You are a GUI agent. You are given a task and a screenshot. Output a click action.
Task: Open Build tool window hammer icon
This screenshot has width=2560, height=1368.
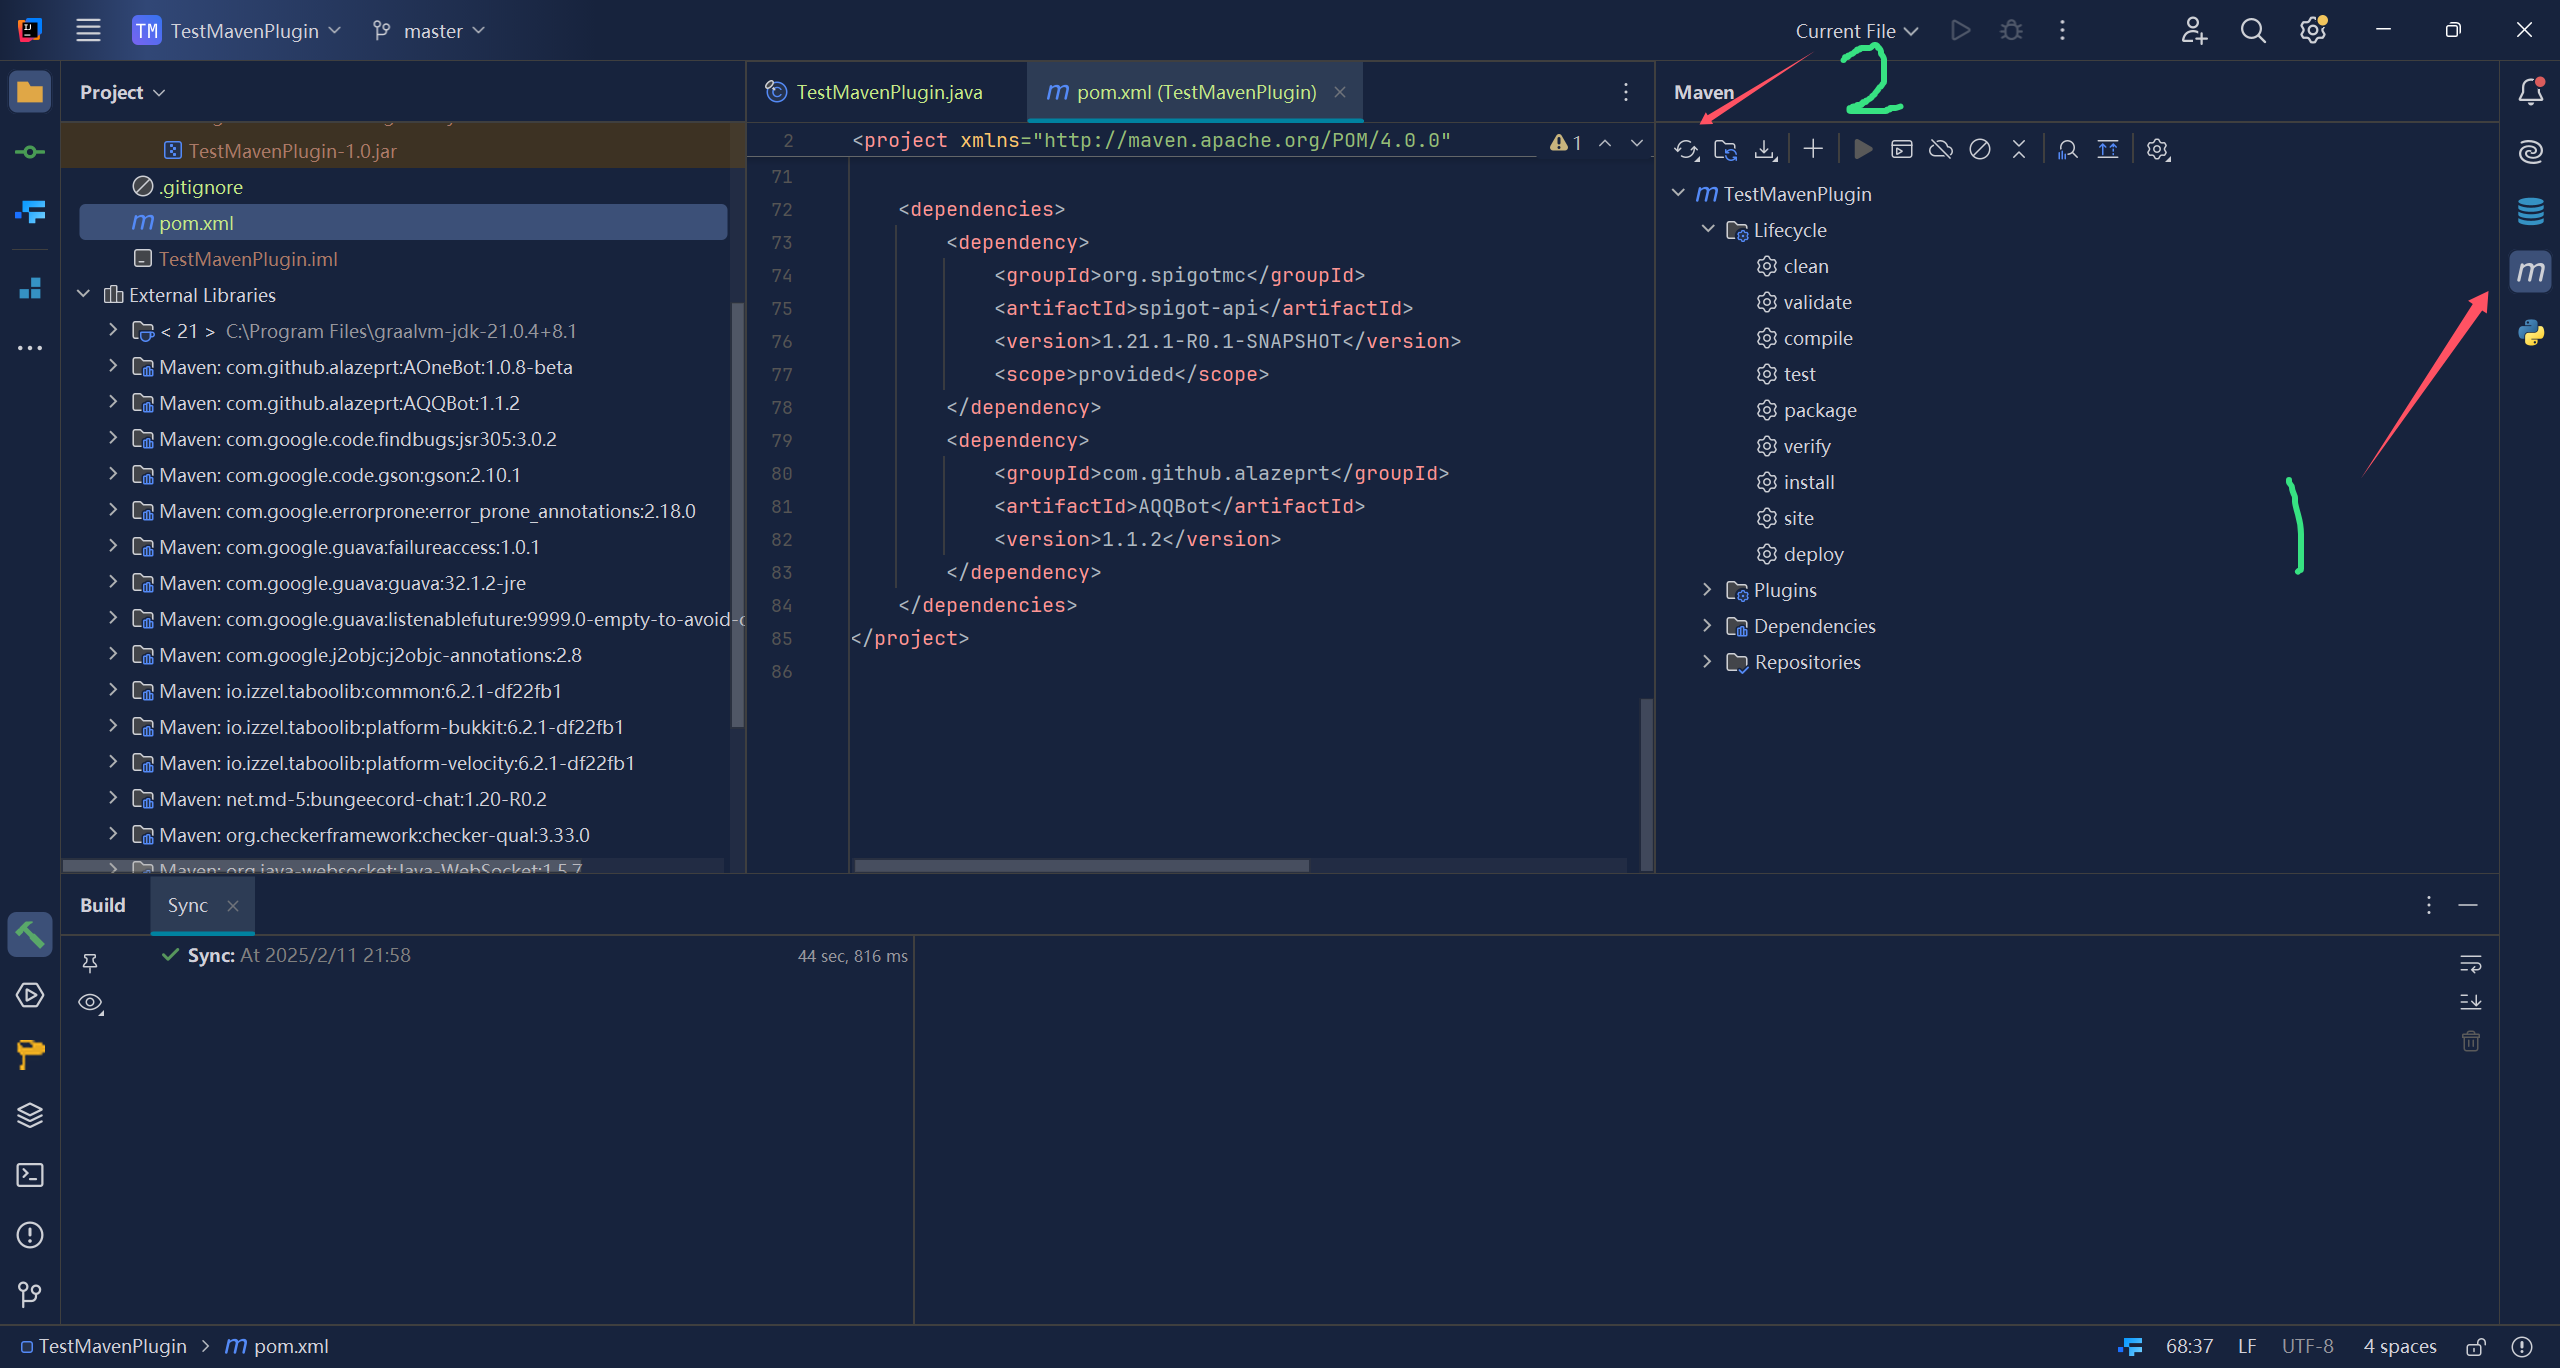tap(30, 934)
